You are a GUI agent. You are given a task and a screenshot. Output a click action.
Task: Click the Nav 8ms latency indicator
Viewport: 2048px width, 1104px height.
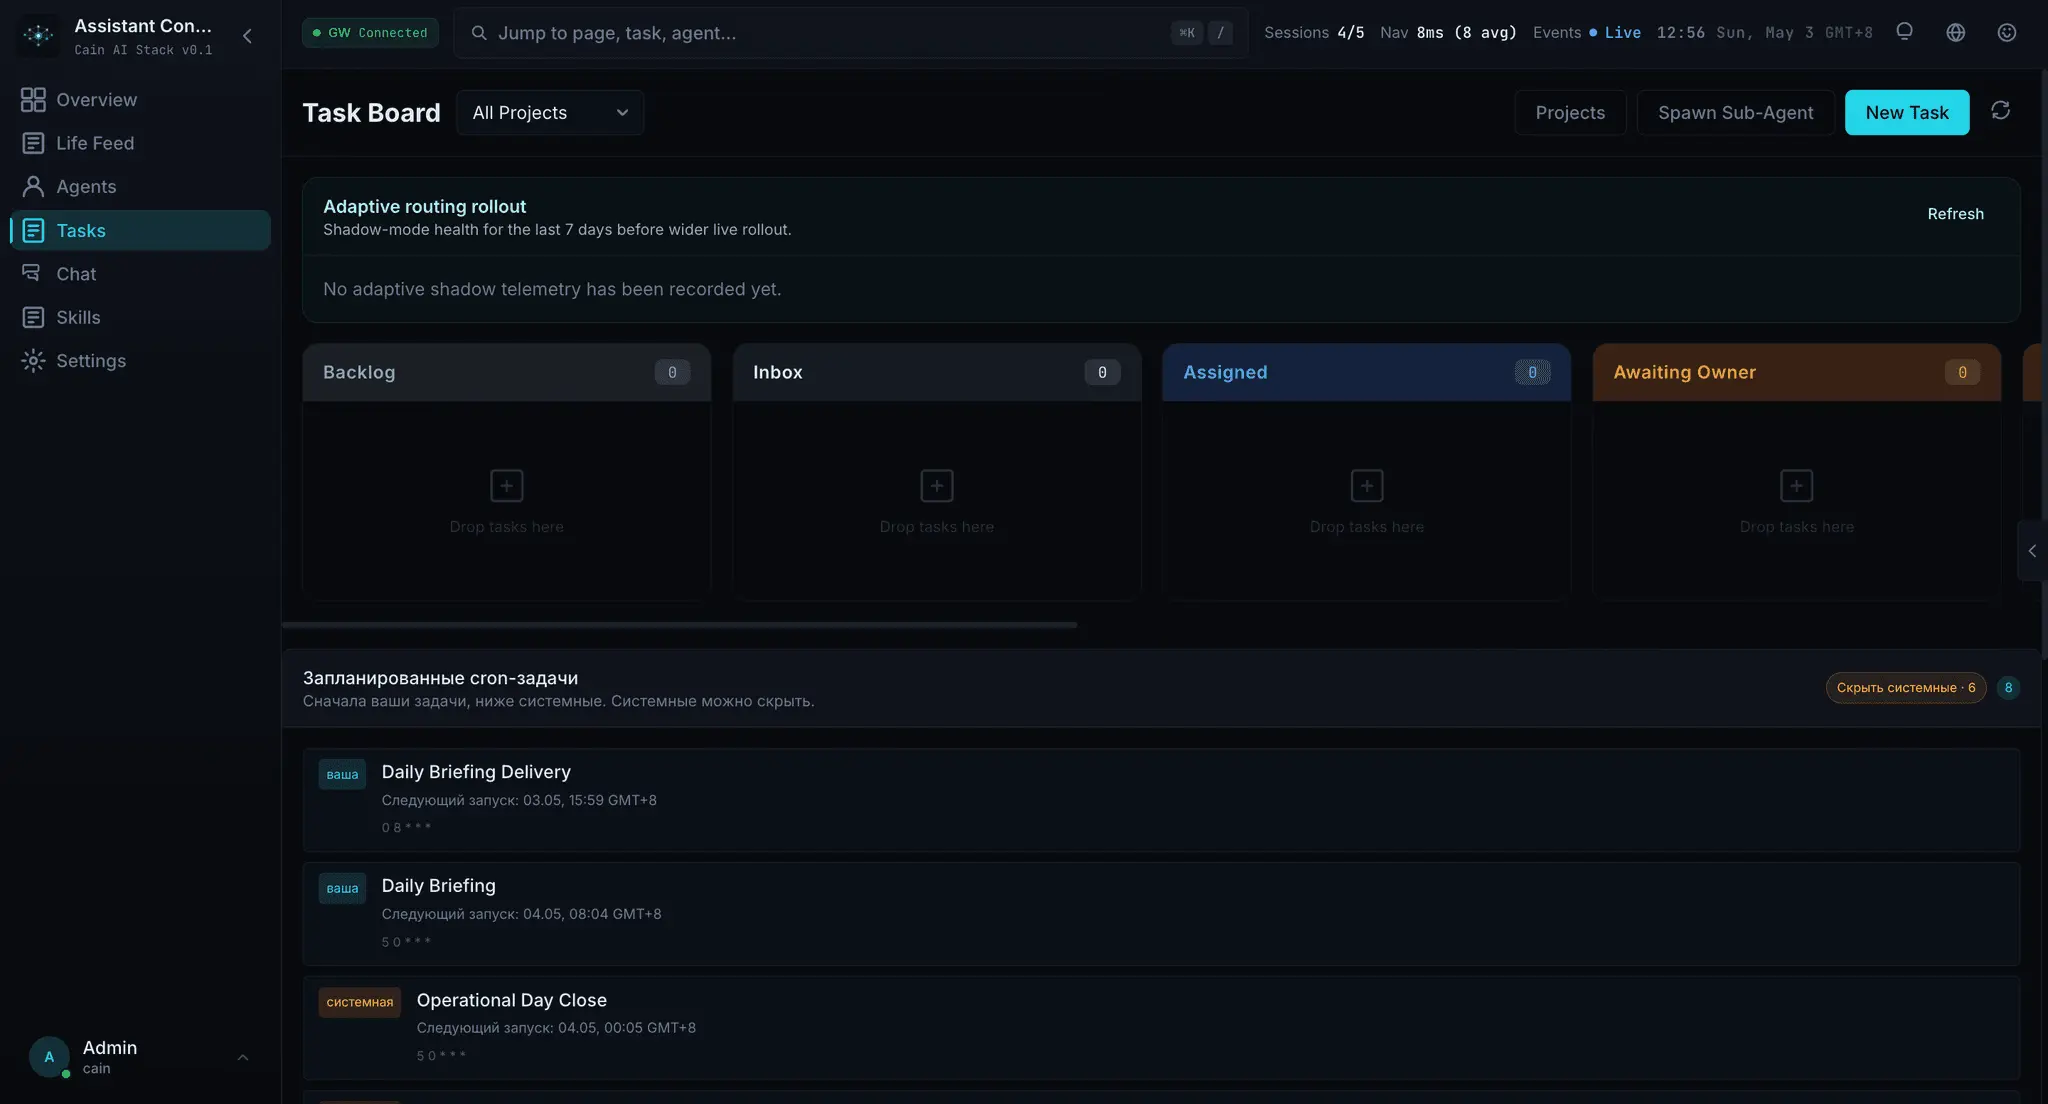[x=1448, y=33]
